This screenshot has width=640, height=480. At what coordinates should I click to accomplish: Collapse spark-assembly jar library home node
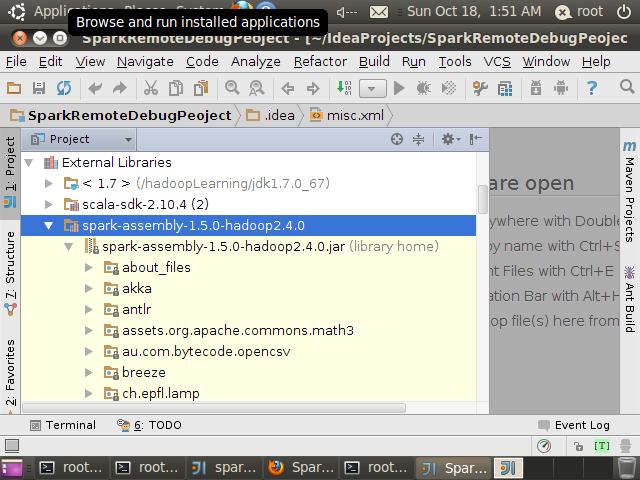click(x=69, y=247)
